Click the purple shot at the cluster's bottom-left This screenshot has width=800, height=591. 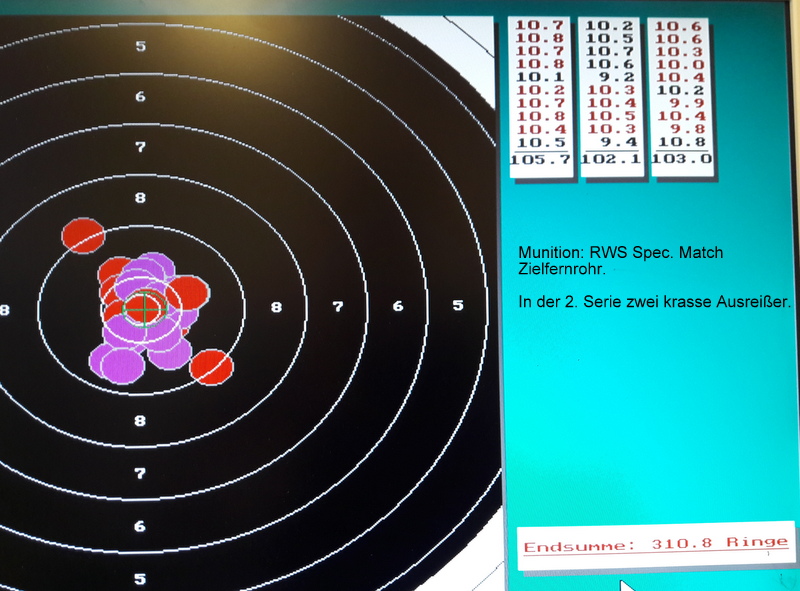[115, 361]
